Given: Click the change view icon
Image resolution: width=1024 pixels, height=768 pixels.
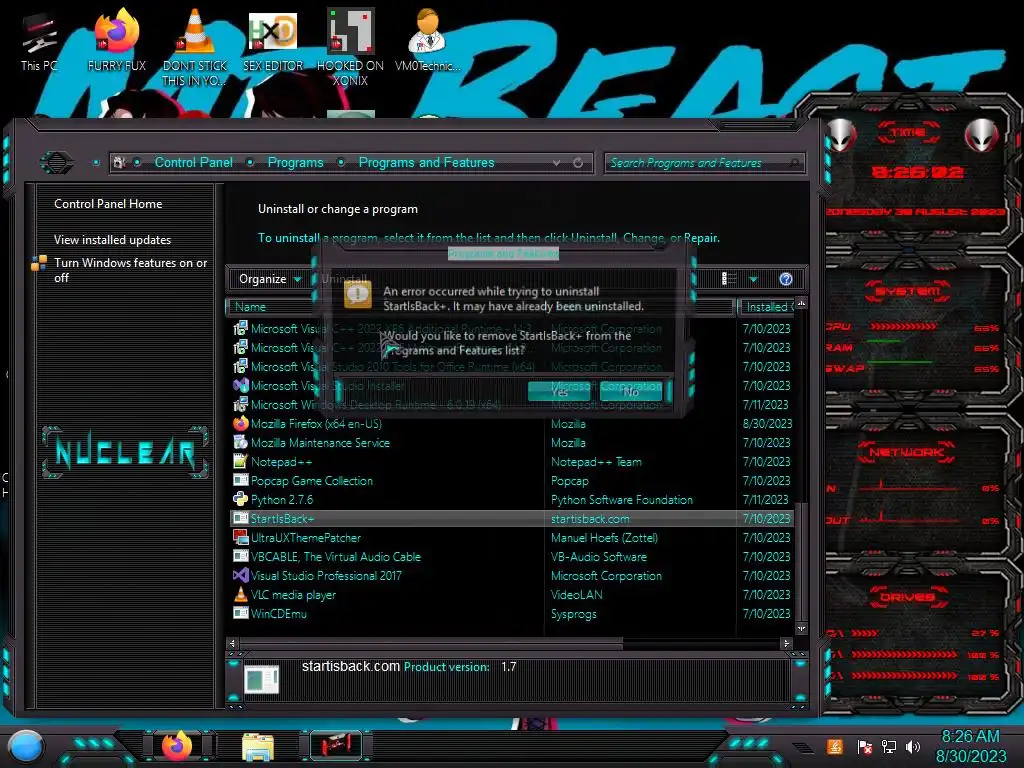Looking at the screenshot, I should (x=729, y=280).
